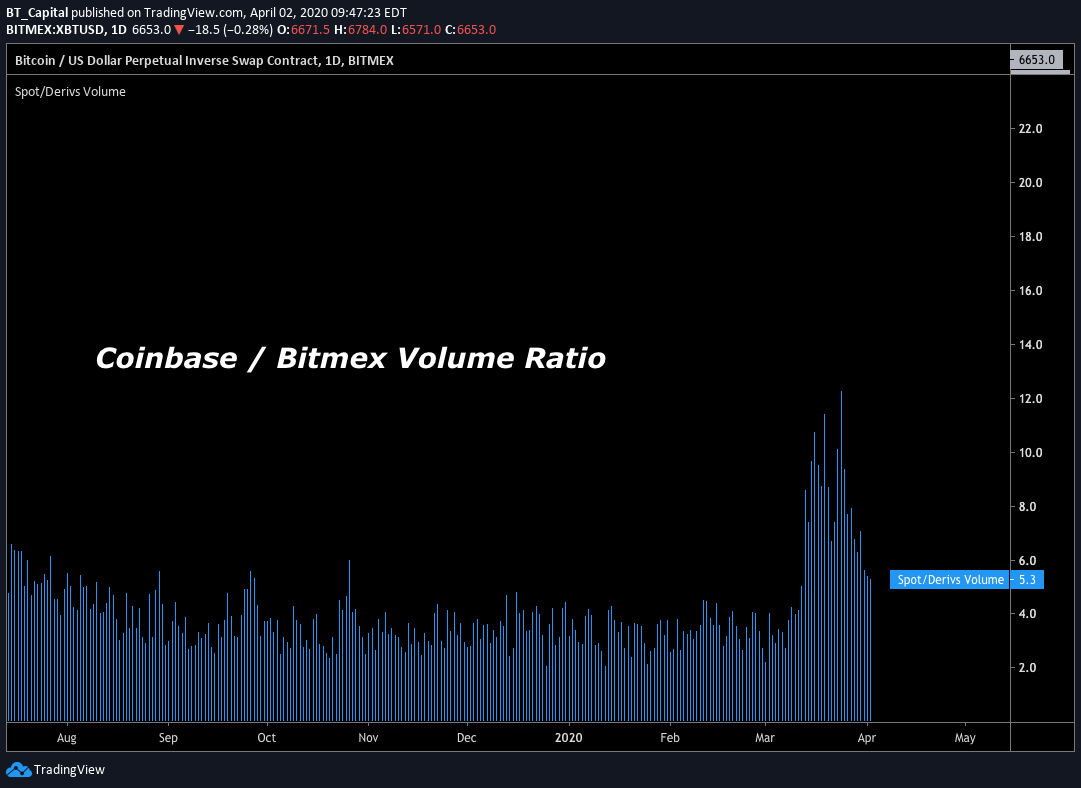Image resolution: width=1081 pixels, height=788 pixels.
Task: Click the low price value L:6571.0
Action: point(416,30)
